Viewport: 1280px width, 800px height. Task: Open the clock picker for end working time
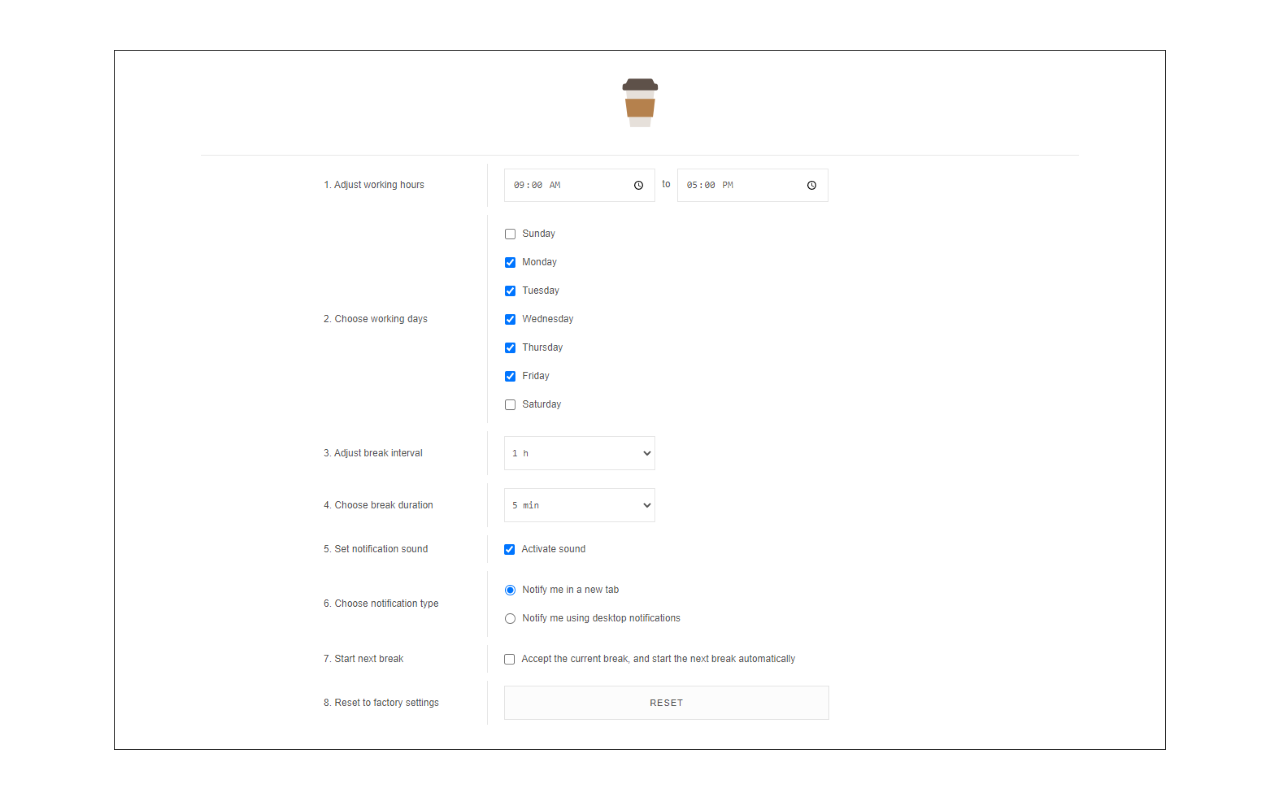811,184
